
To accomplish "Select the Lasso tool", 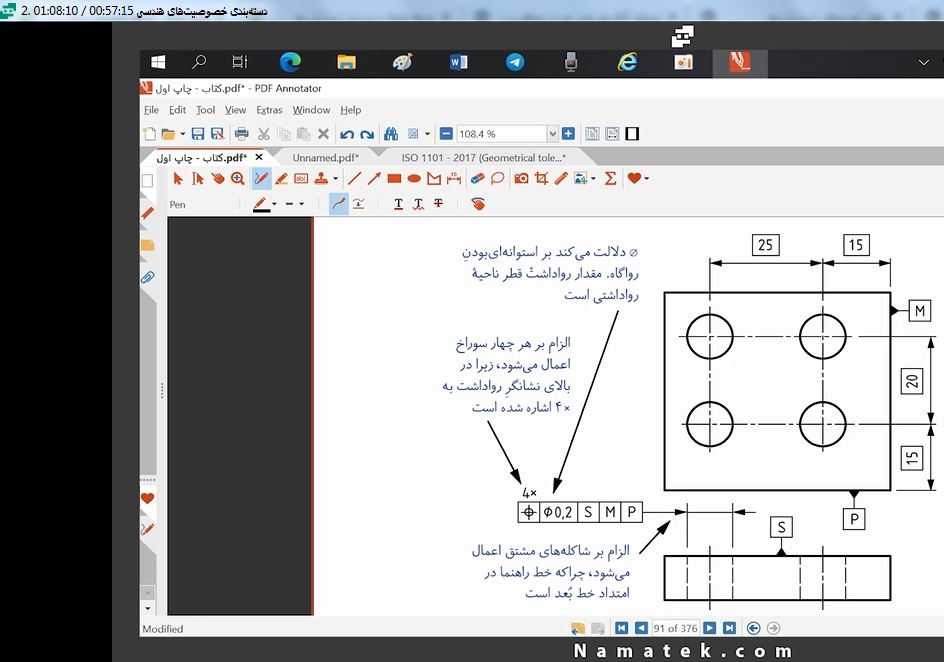I will pyautogui.click(x=497, y=178).
